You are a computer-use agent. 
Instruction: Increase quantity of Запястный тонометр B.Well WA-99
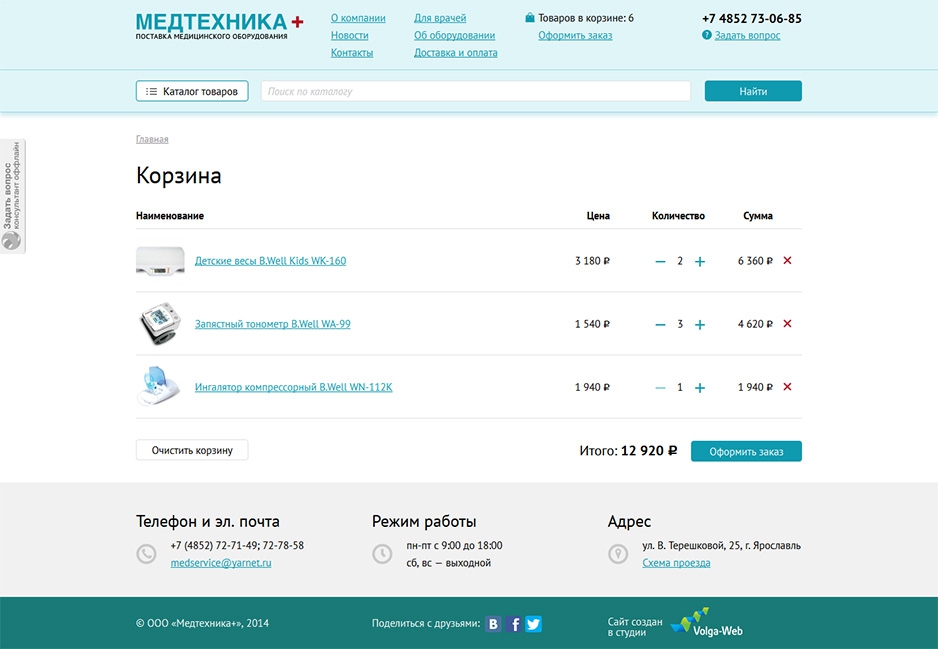point(699,325)
